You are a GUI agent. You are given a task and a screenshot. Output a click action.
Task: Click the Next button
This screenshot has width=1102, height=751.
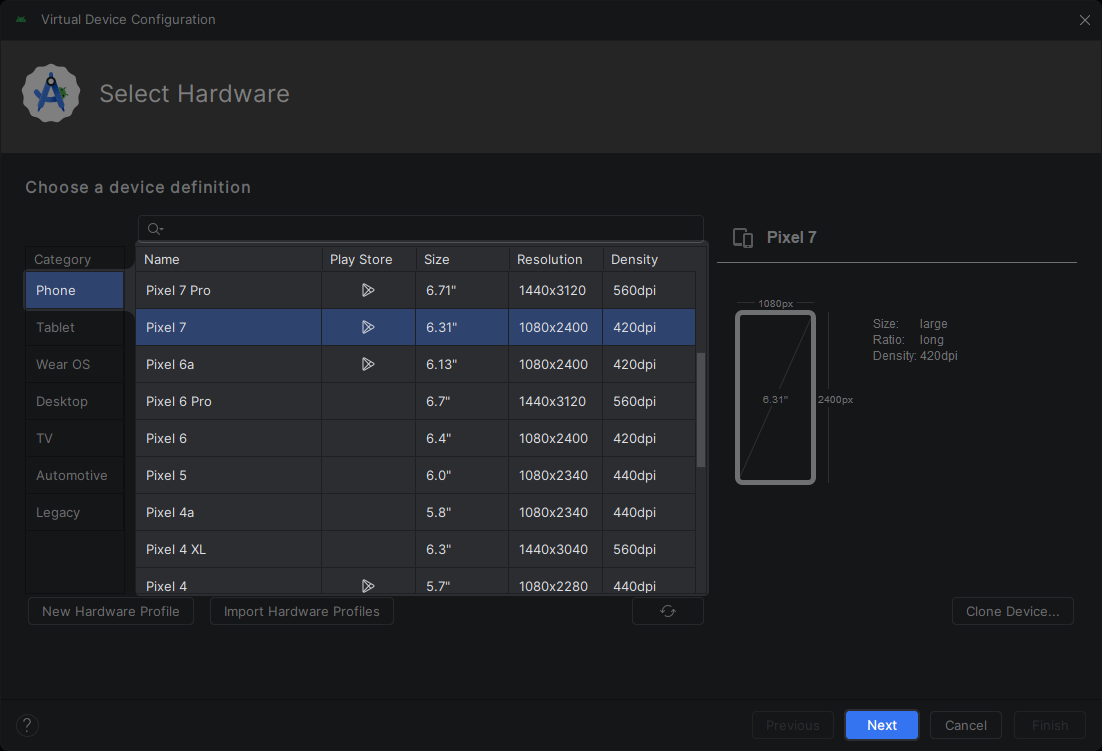[x=881, y=725]
